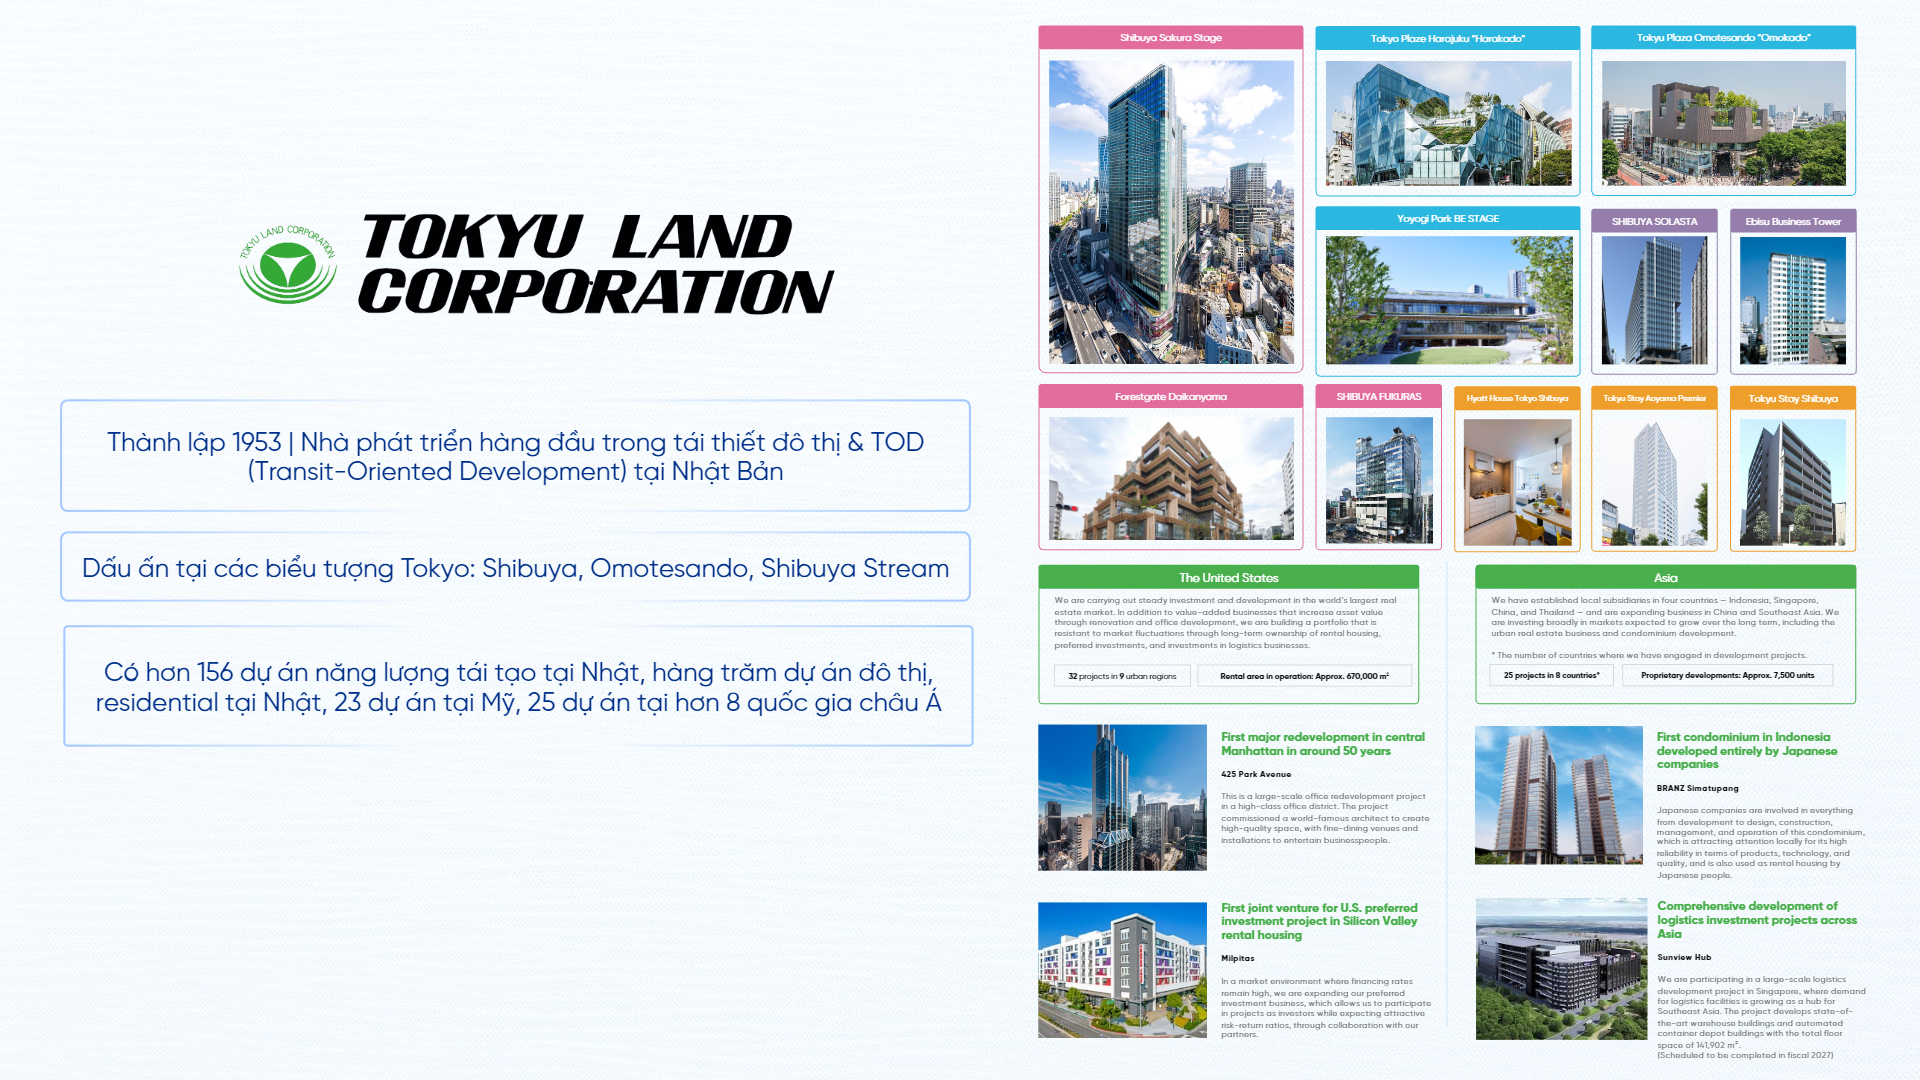This screenshot has height=1080, width=1920.
Task: Open the Shibuya Sakura Stage building photo
Action: [1171, 212]
